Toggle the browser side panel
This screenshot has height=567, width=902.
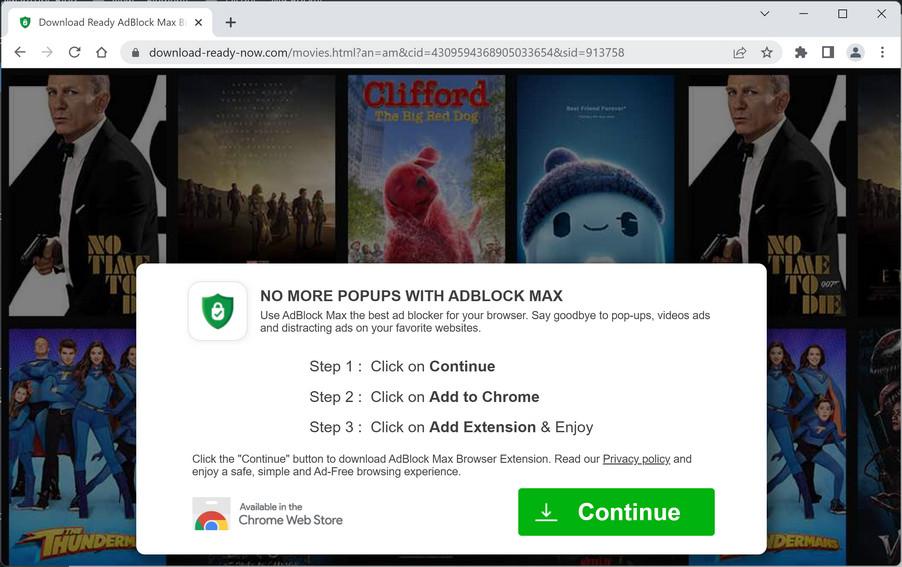point(828,53)
